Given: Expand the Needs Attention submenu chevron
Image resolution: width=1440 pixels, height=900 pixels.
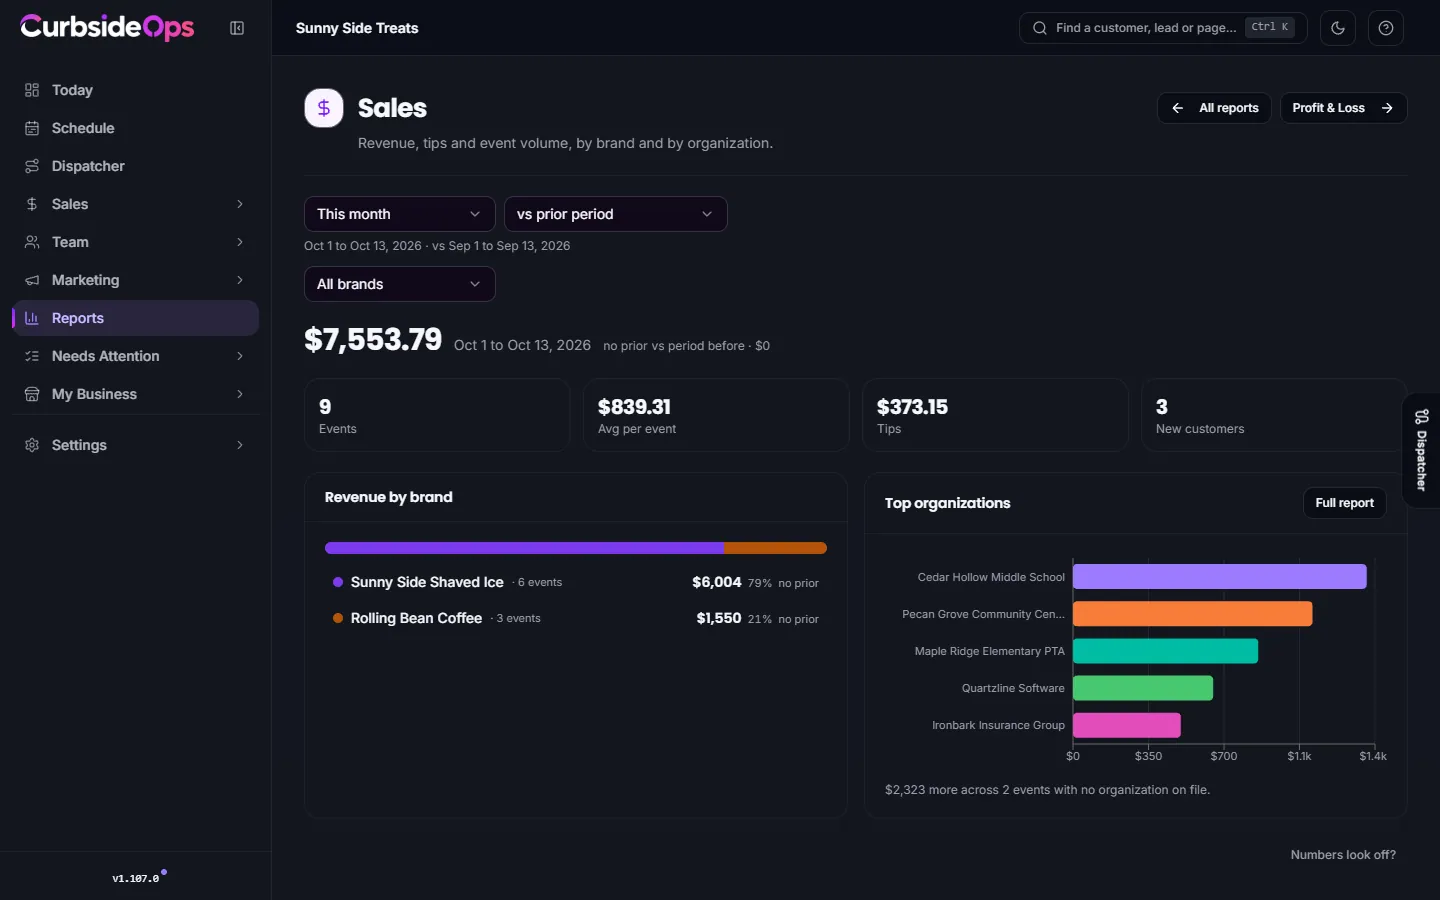Looking at the screenshot, I should pos(240,356).
